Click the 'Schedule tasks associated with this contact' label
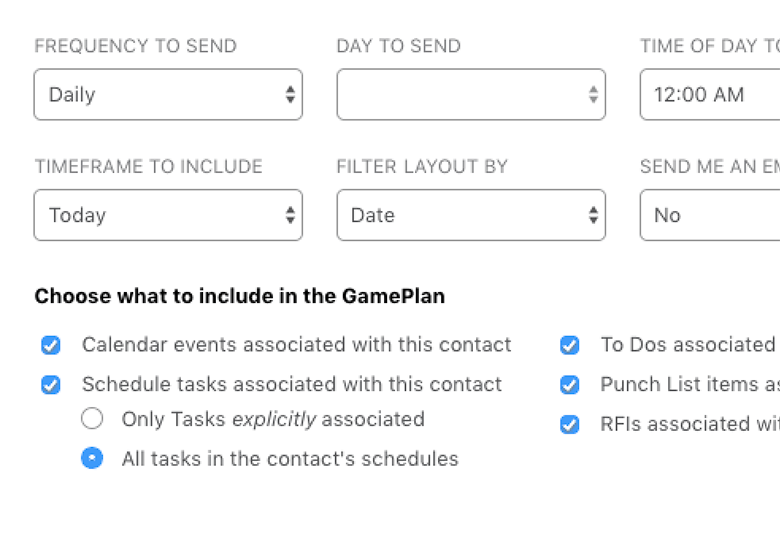Image resolution: width=780 pixels, height=534 pixels. [291, 385]
